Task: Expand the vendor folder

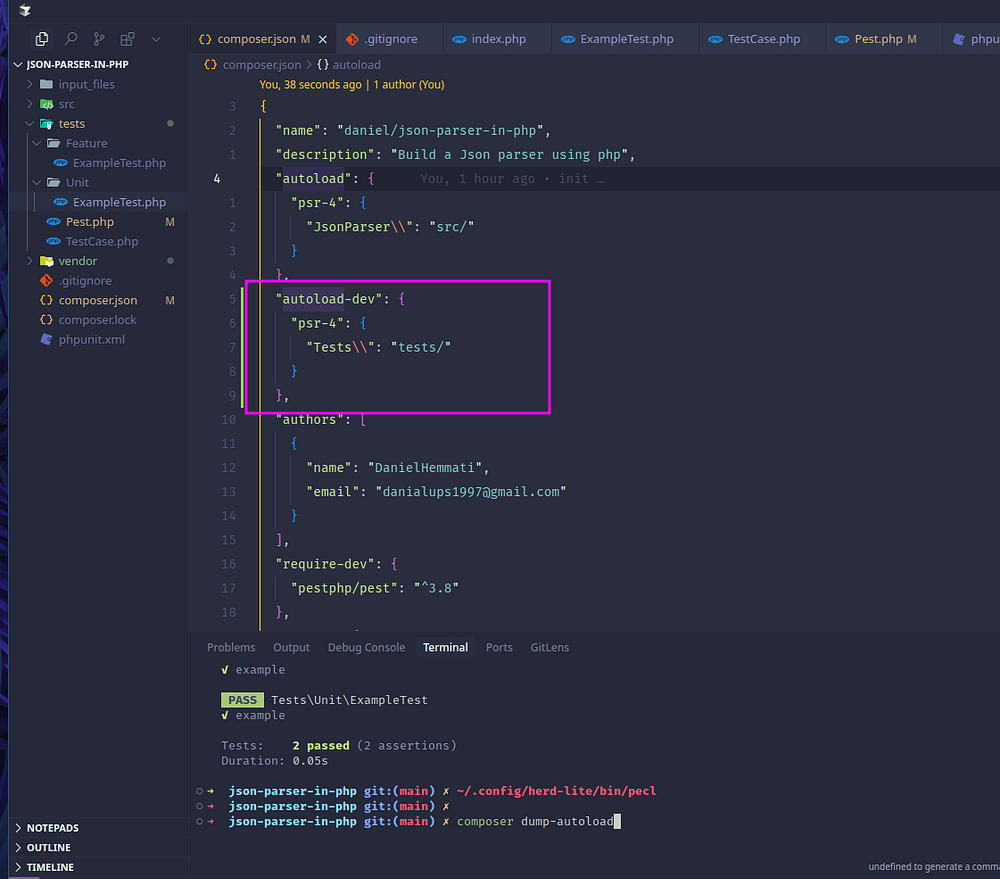Action: pyautogui.click(x=77, y=261)
